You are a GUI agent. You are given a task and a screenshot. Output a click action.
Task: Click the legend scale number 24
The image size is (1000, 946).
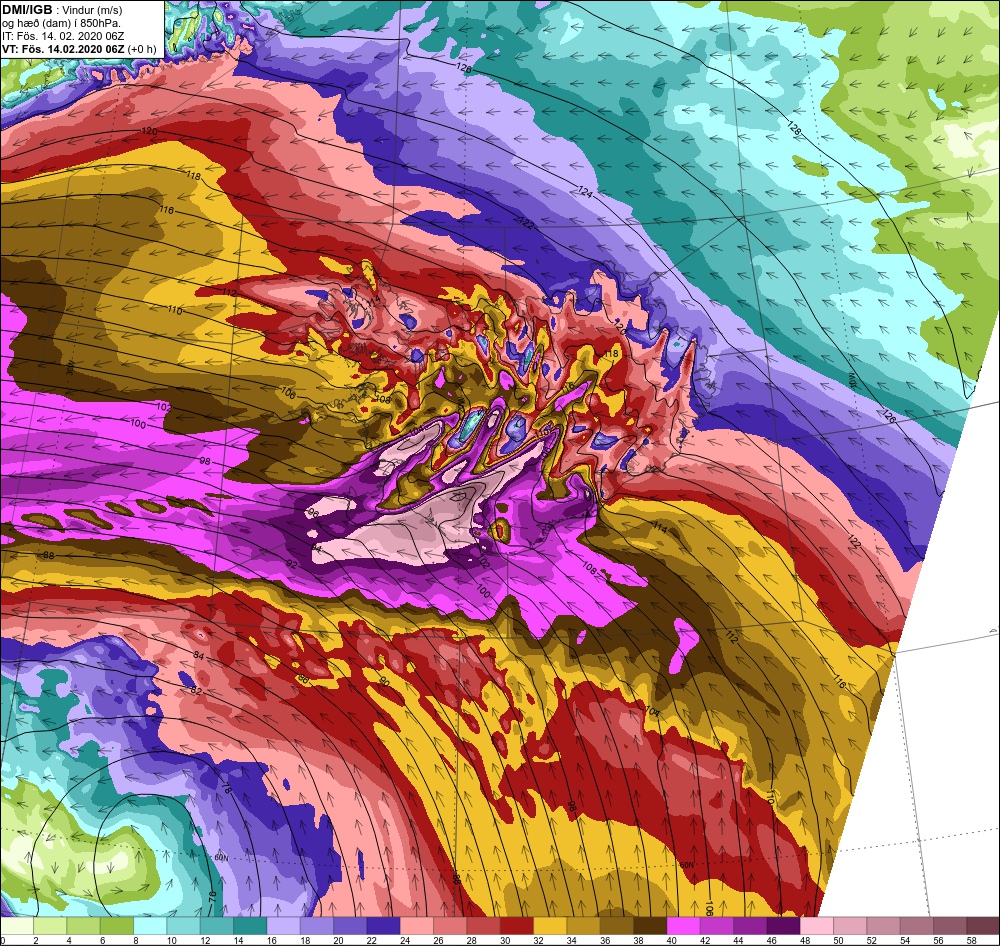click(406, 940)
